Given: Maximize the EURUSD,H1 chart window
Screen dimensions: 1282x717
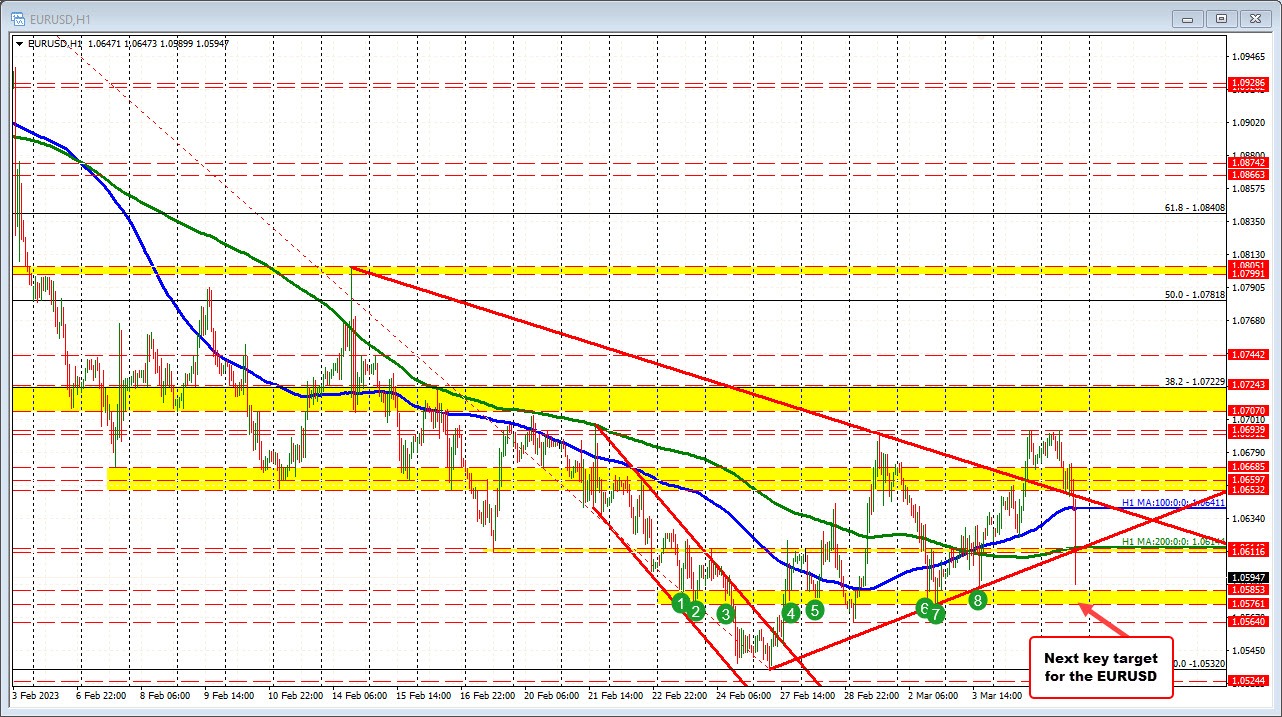Looking at the screenshot, I should [x=1222, y=18].
